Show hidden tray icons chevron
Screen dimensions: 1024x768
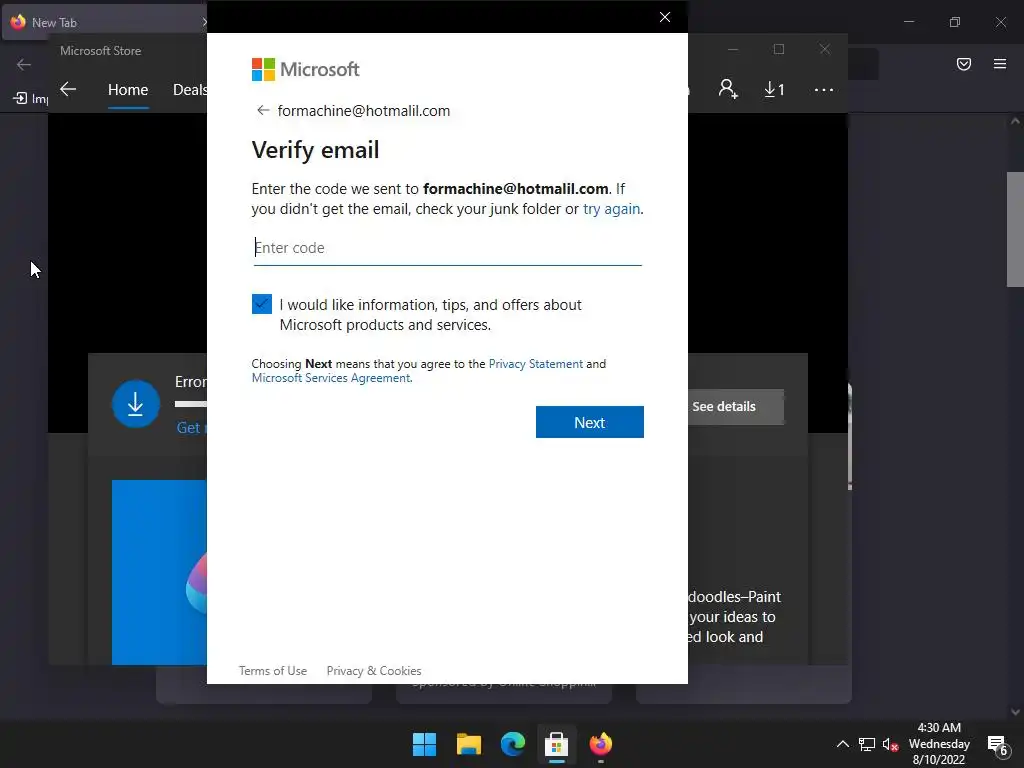[843, 744]
